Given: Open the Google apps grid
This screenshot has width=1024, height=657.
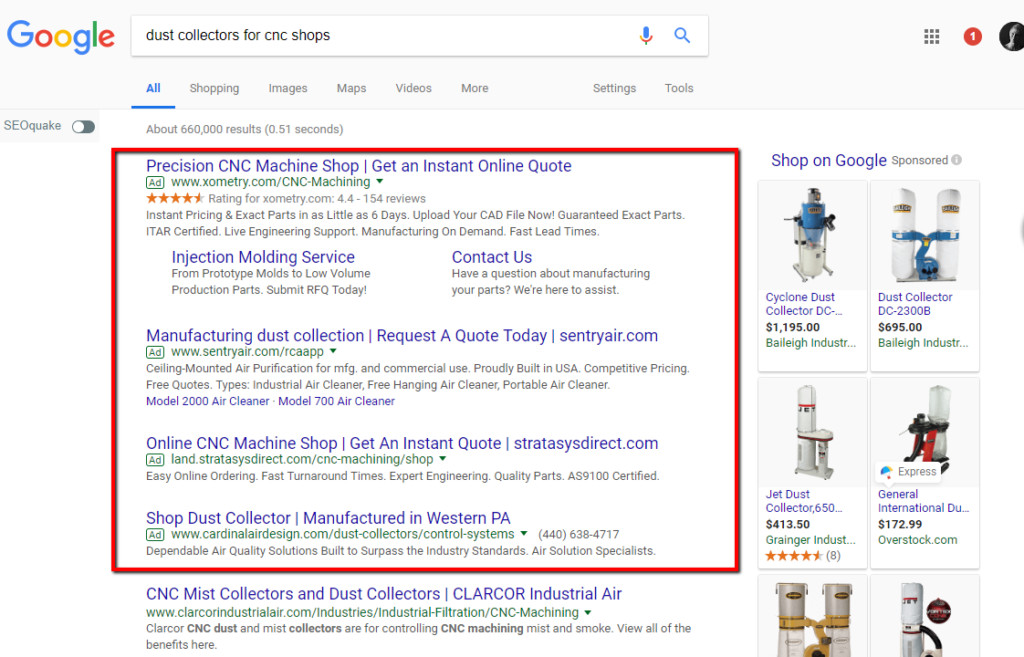Looking at the screenshot, I should [931, 37].
